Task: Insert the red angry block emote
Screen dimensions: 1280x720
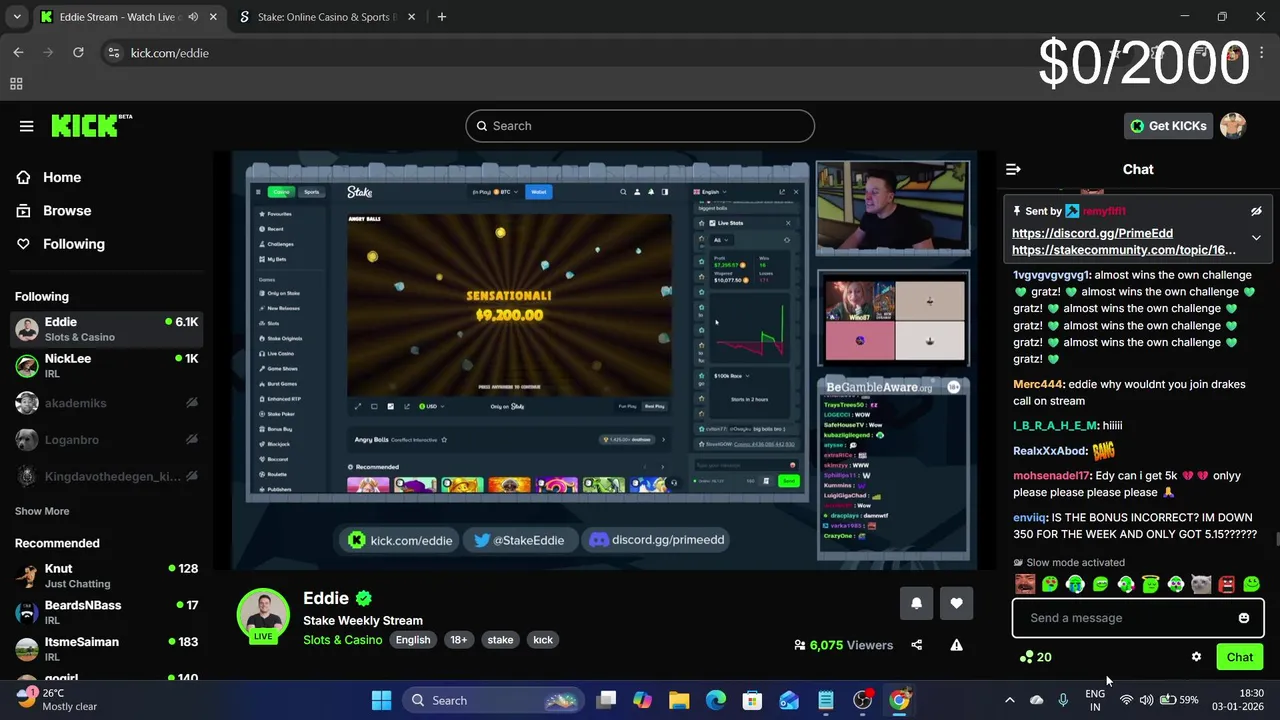Action: click(x=1226, y=584)
